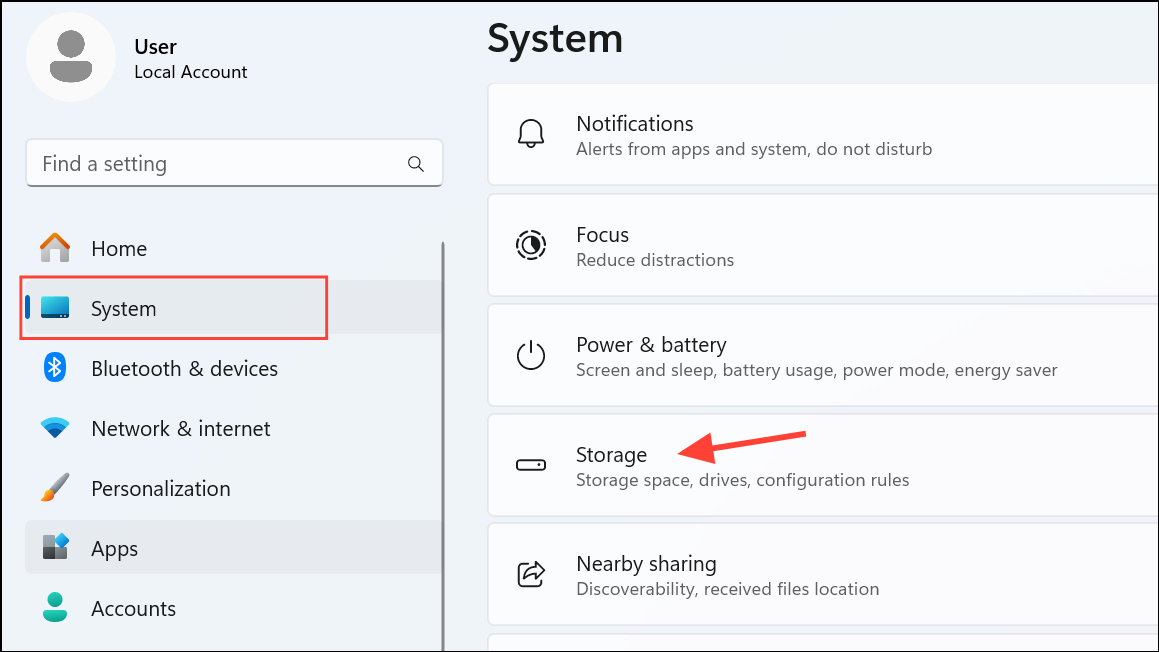1159x652 pixels.
Task: Click the Bluetooth icon in sidebar
Action: click(x=54, y=368)
